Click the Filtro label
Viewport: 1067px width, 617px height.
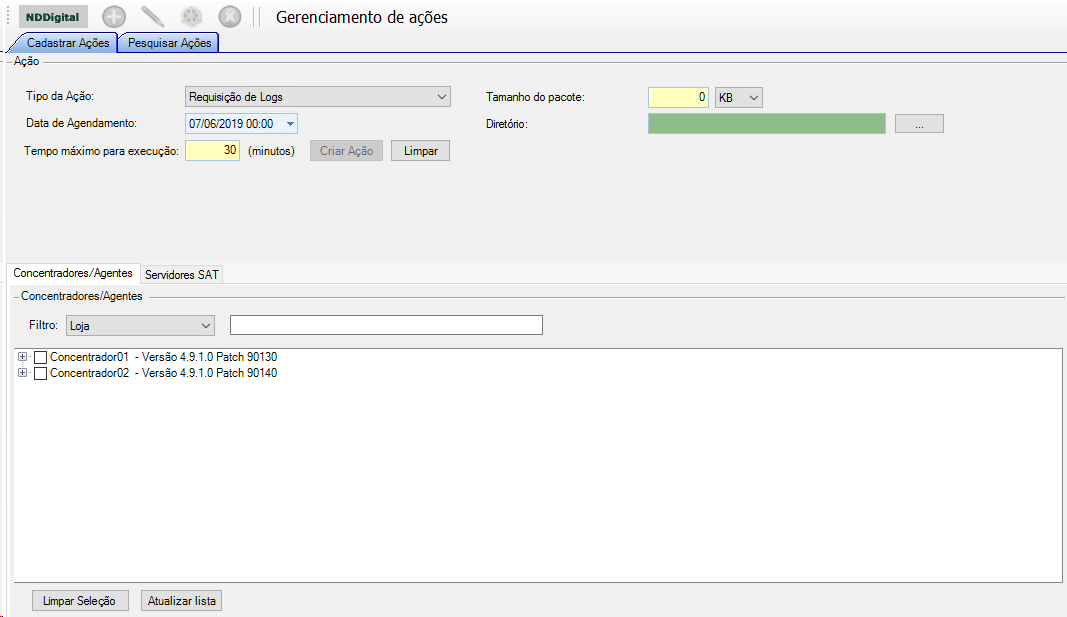point(44,325)
